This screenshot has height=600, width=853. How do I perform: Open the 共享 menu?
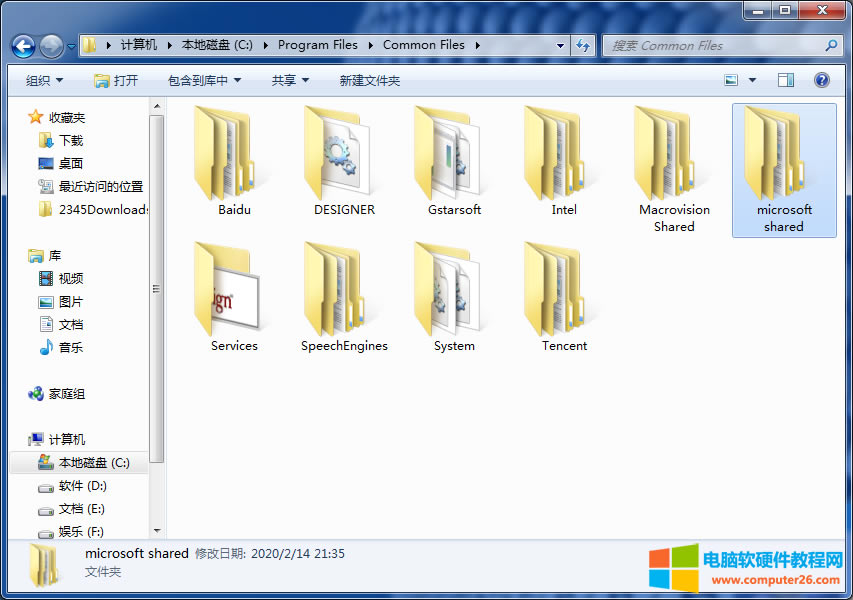click(x=290, y=81)
